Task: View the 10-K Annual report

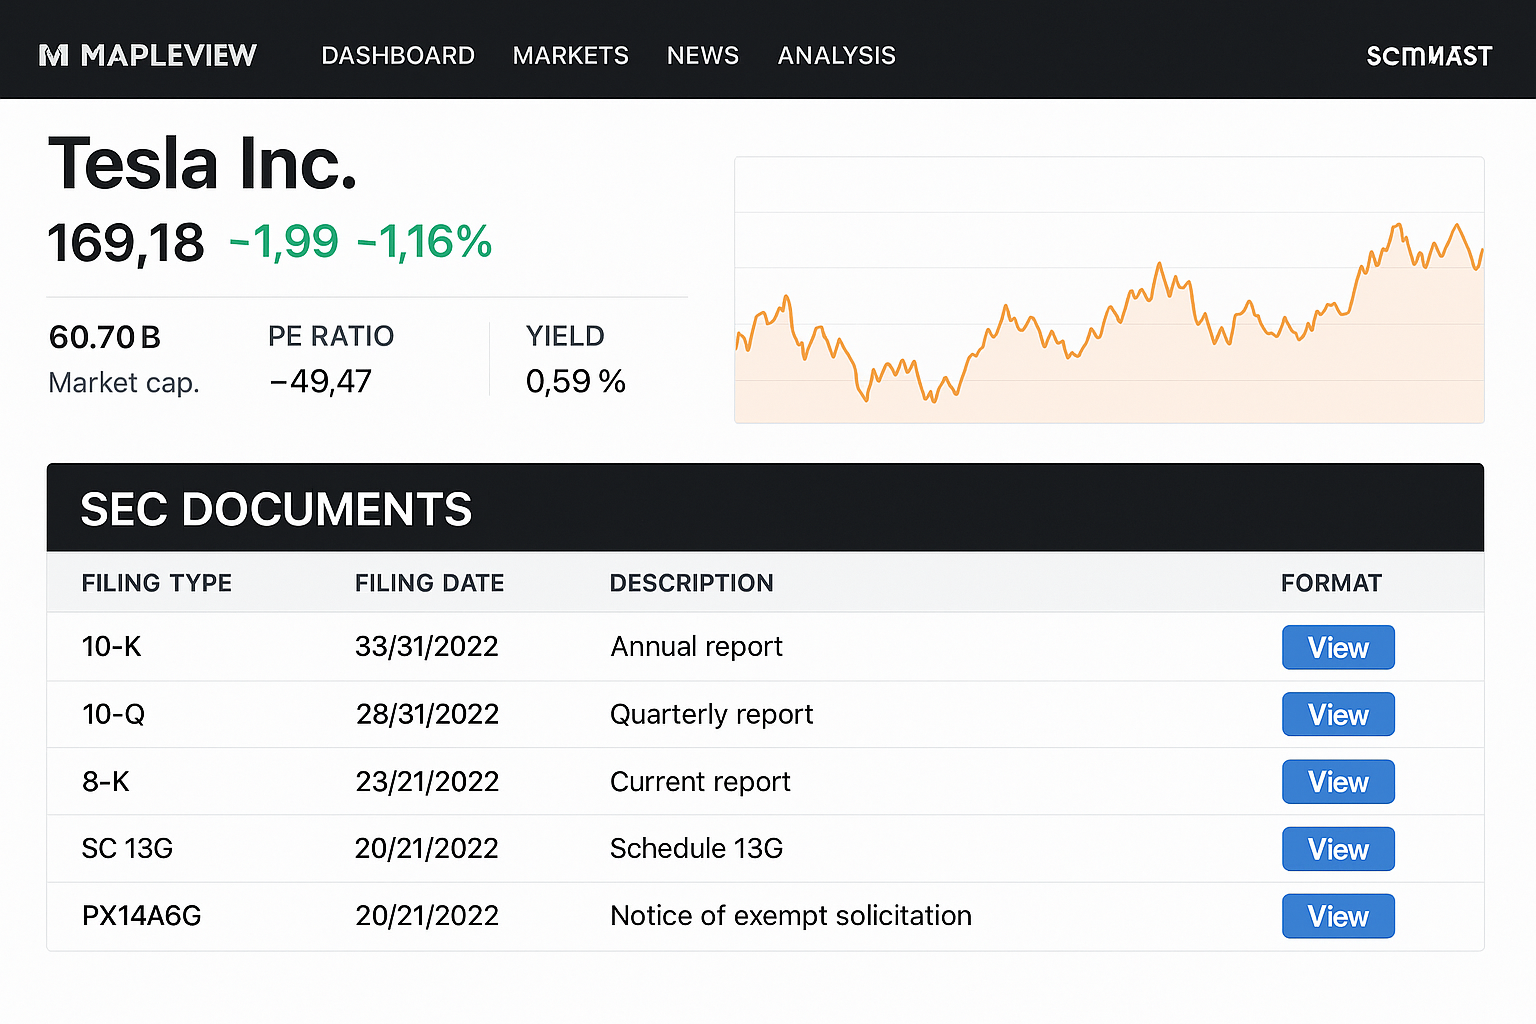Action: point(1338,647)
